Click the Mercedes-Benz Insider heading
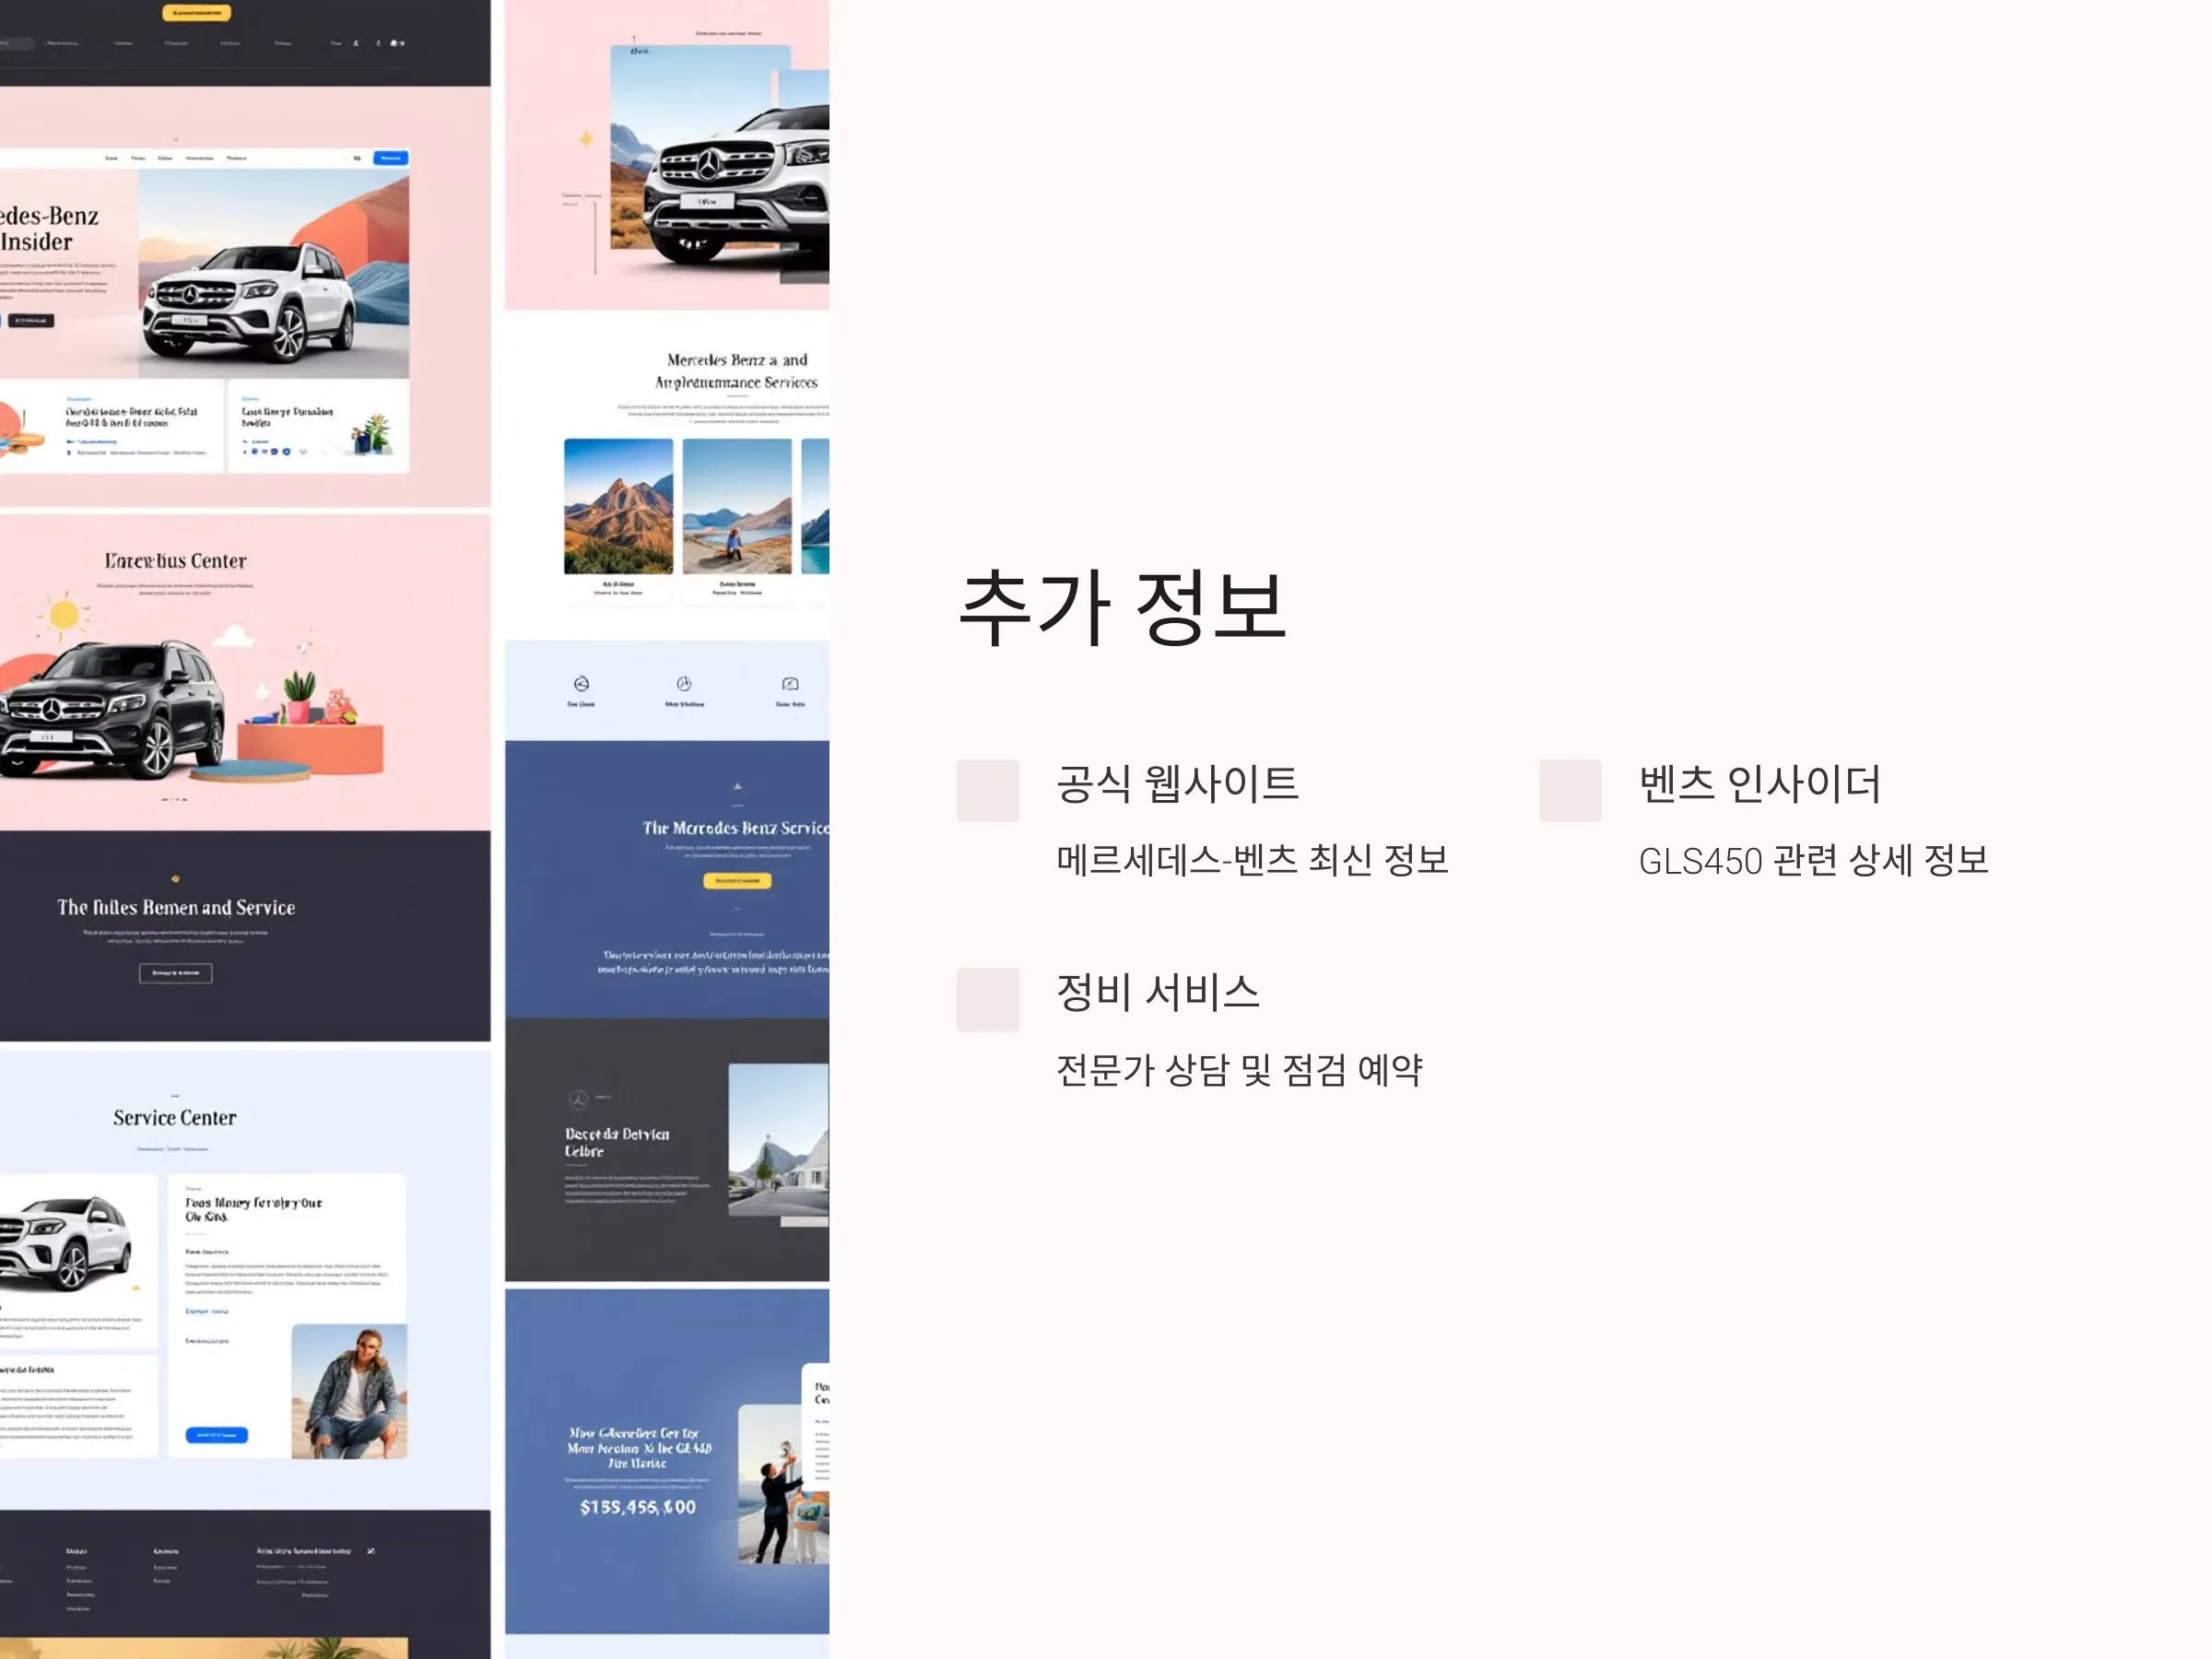 click(48, 229)
